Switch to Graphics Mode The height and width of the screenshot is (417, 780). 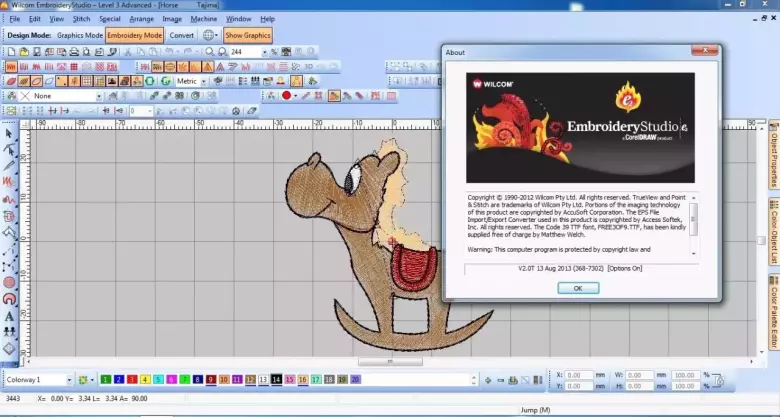point(79,35)
